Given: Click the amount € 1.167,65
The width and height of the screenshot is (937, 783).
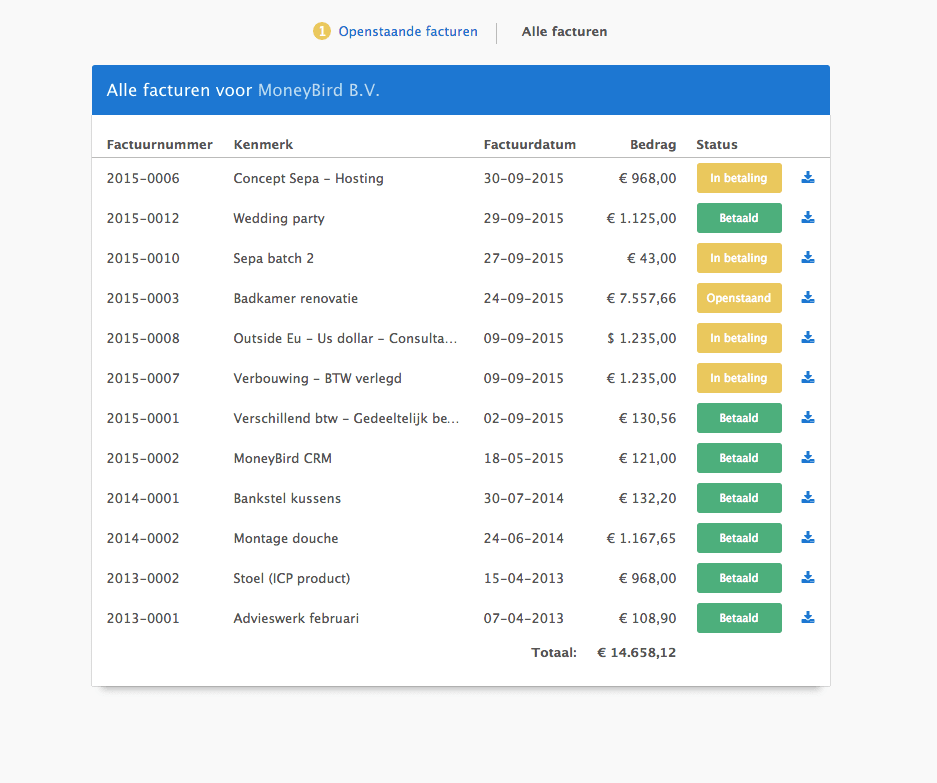Looking at the screenshot, I should (x=641, y=539).
